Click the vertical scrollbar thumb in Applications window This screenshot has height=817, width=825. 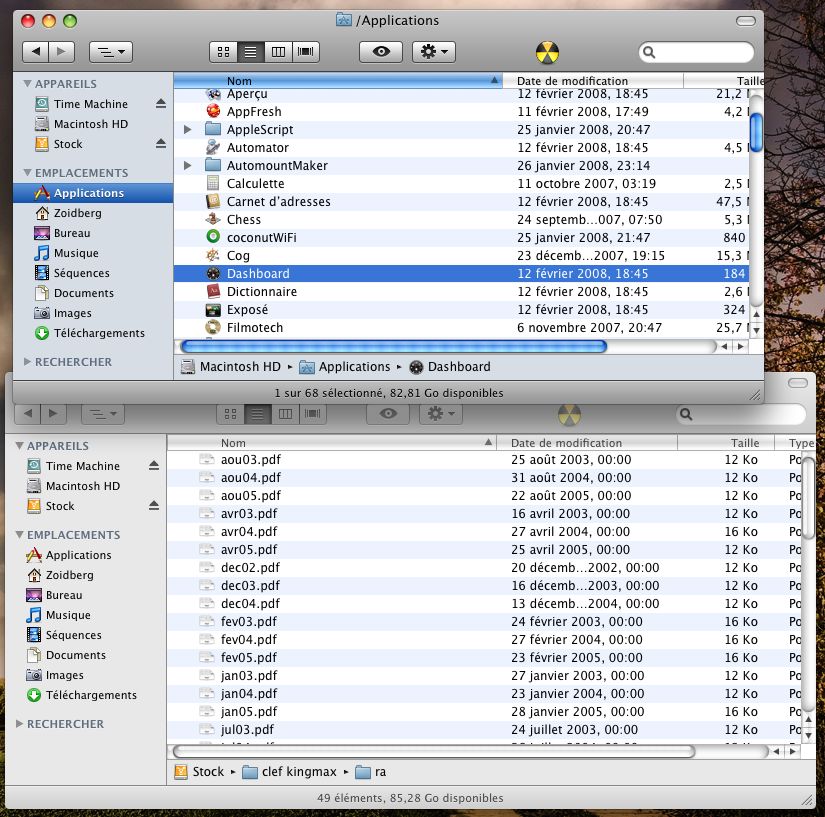point(756,132)
